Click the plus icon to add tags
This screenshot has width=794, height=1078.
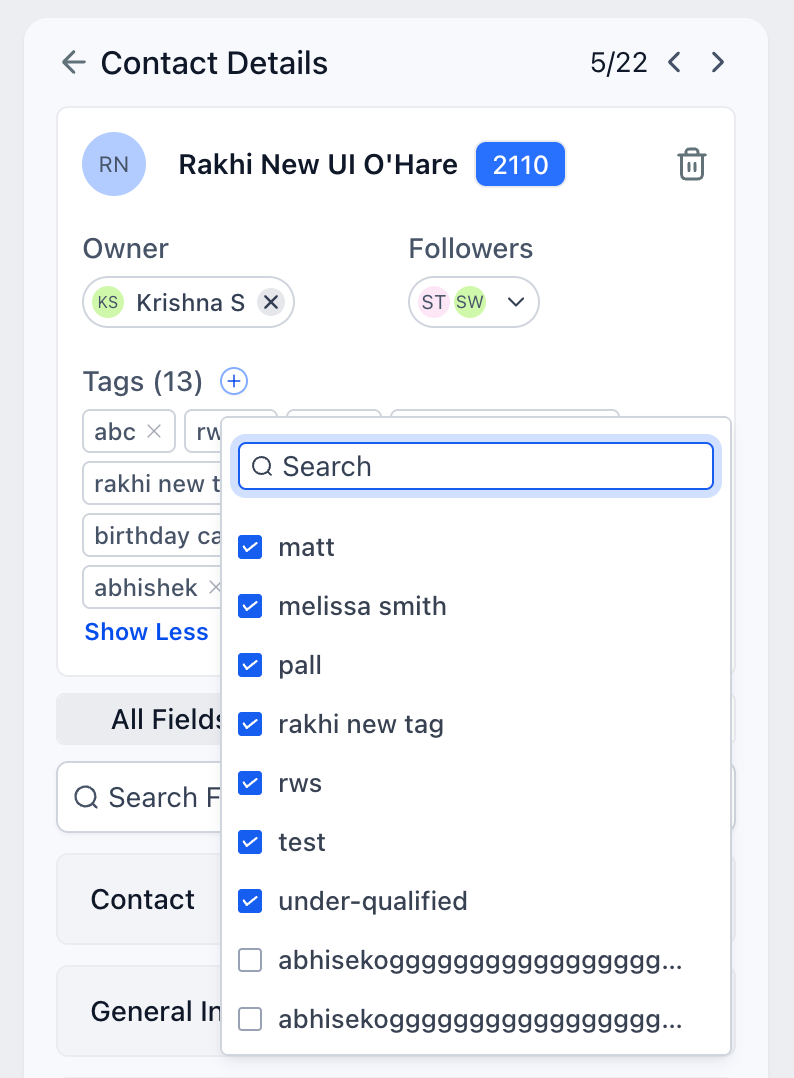pyautogui.click(x=234, y=381)
